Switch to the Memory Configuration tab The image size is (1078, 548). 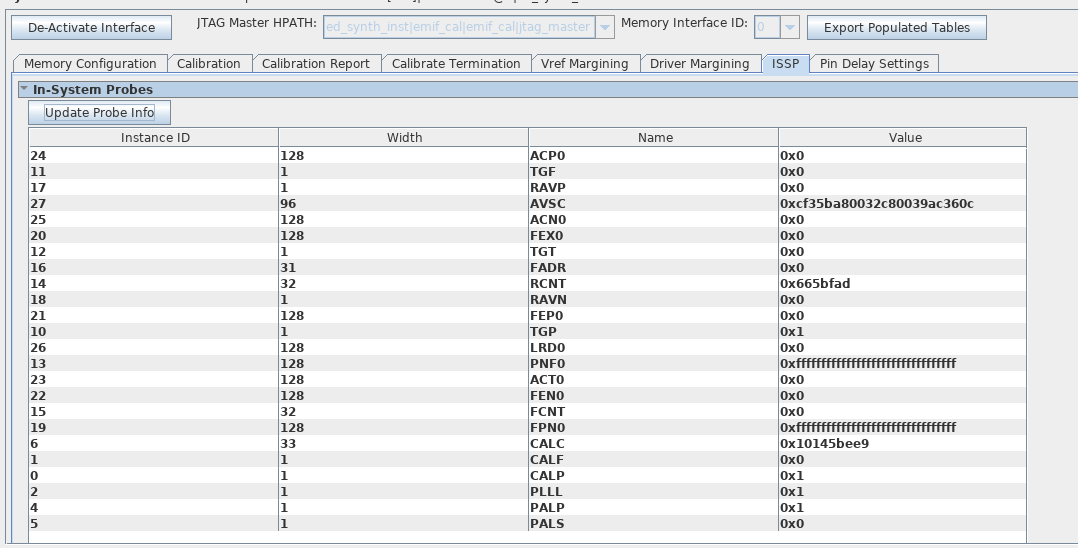pos(90,64)
